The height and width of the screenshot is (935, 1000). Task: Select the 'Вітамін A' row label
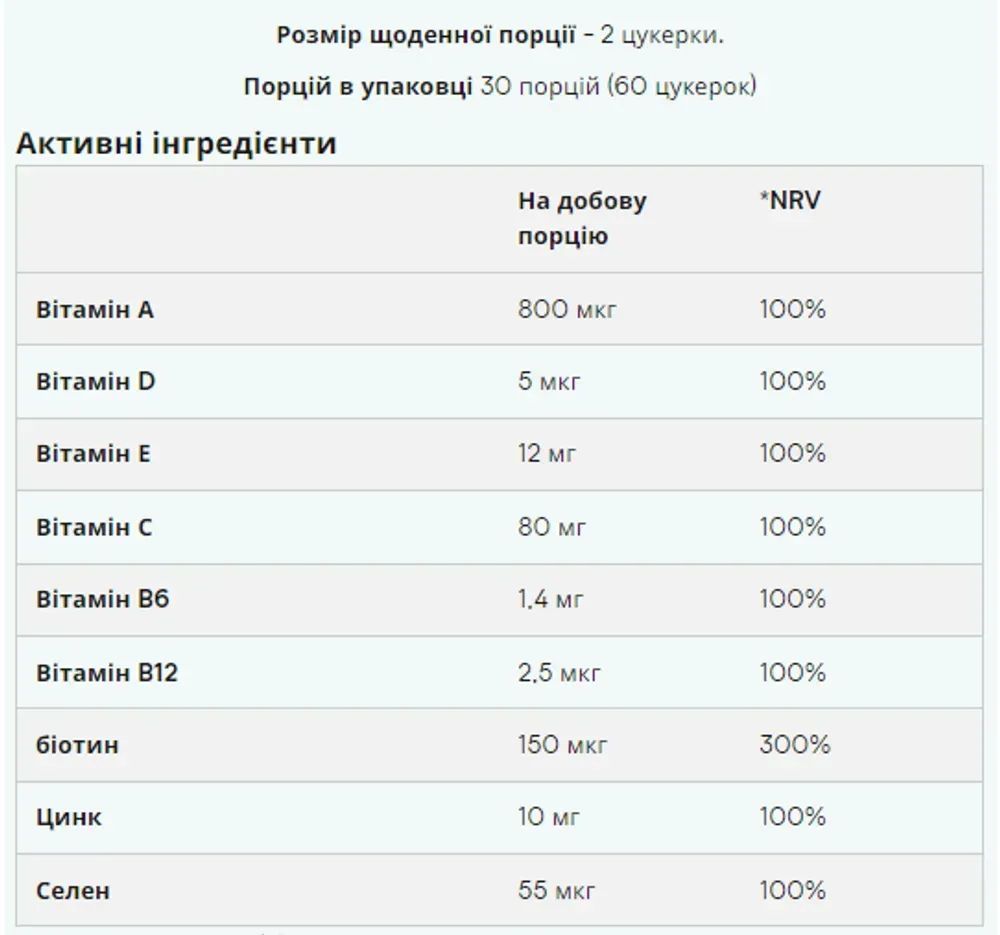[95, 309]
